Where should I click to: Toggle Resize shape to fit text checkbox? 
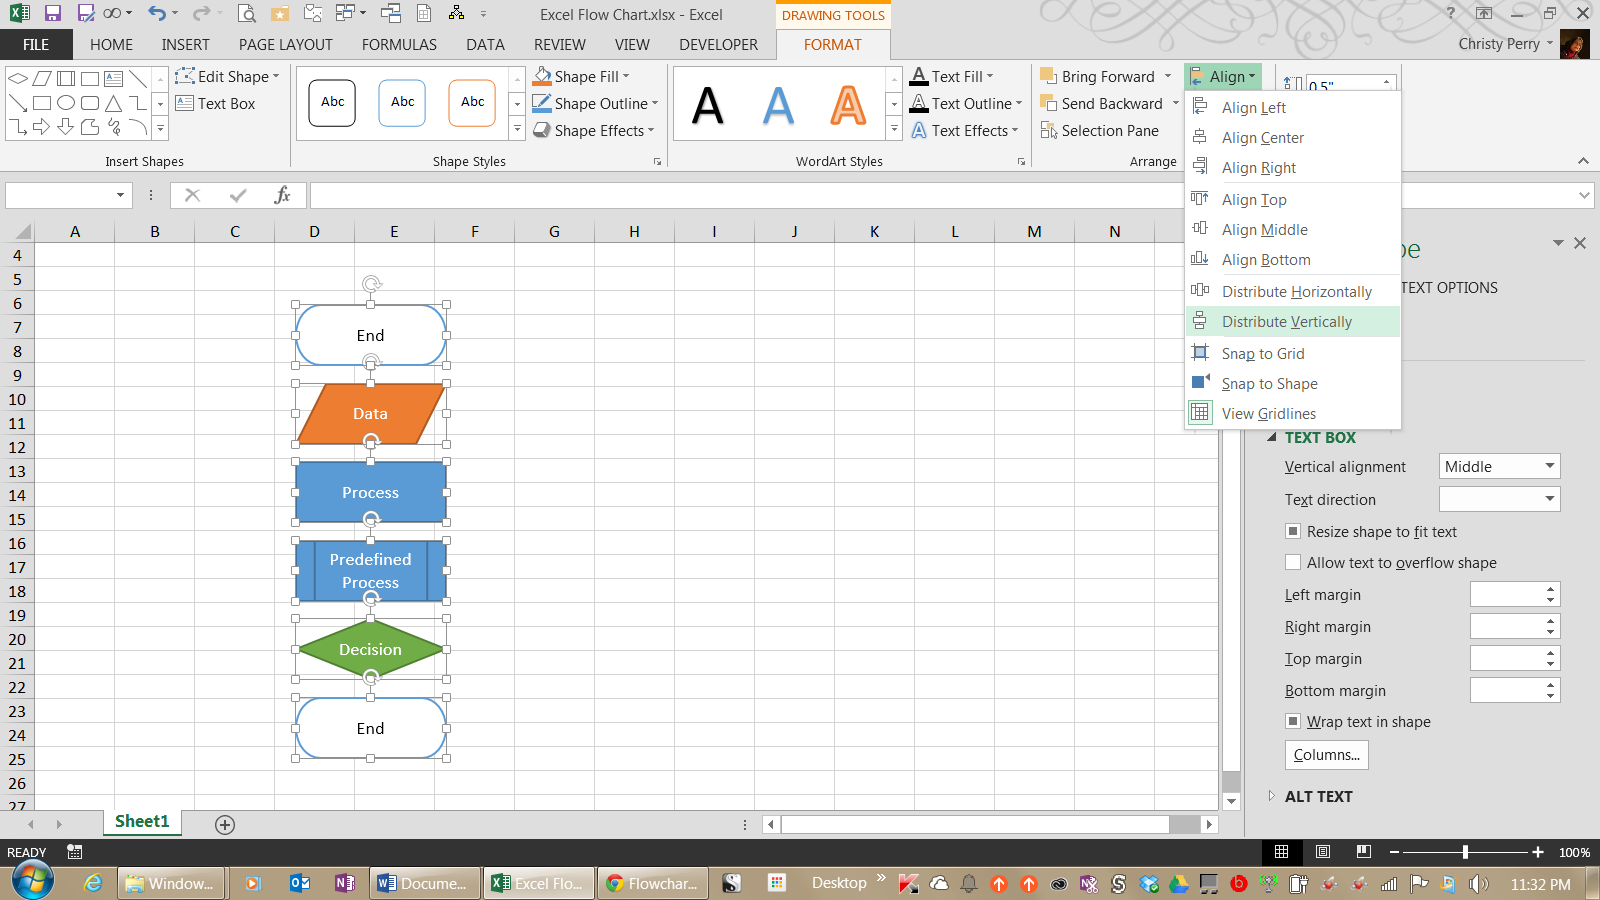[1293, 532]
